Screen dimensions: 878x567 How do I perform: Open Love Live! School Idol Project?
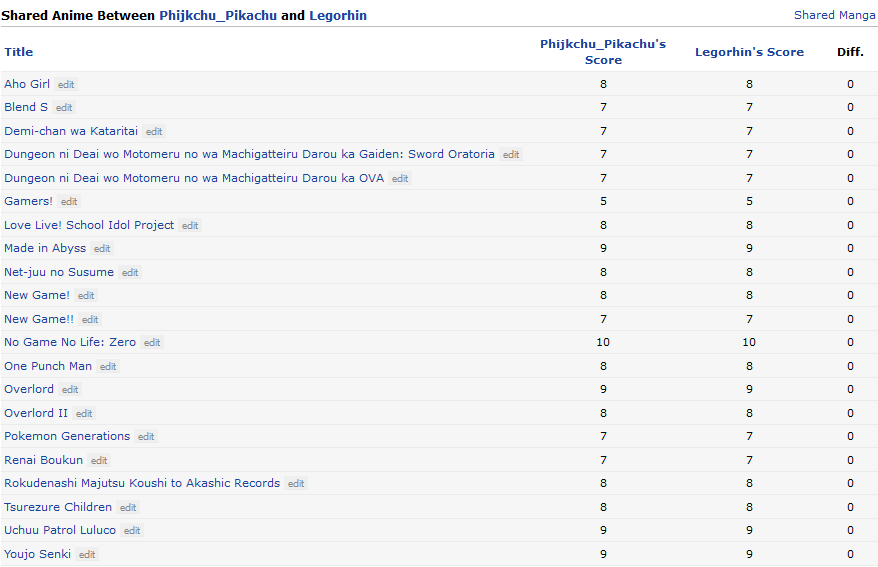(x=89, y=225)
